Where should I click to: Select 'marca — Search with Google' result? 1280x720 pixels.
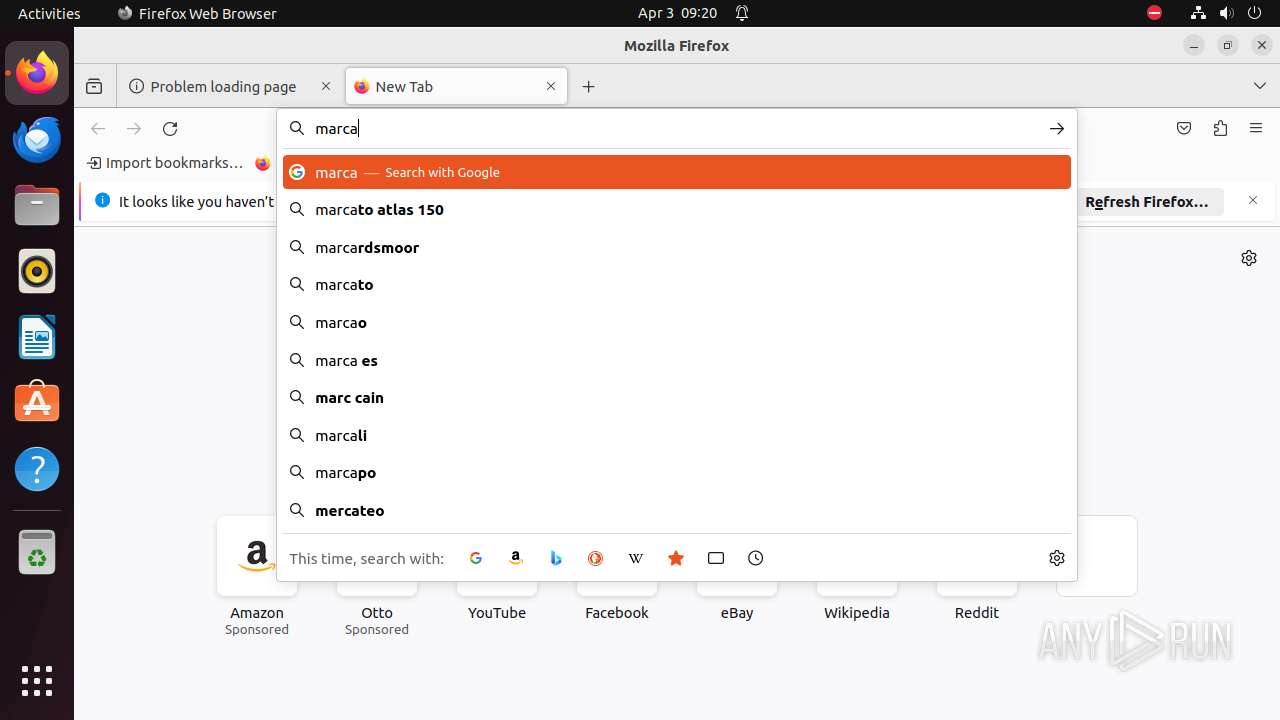(677, 172)
